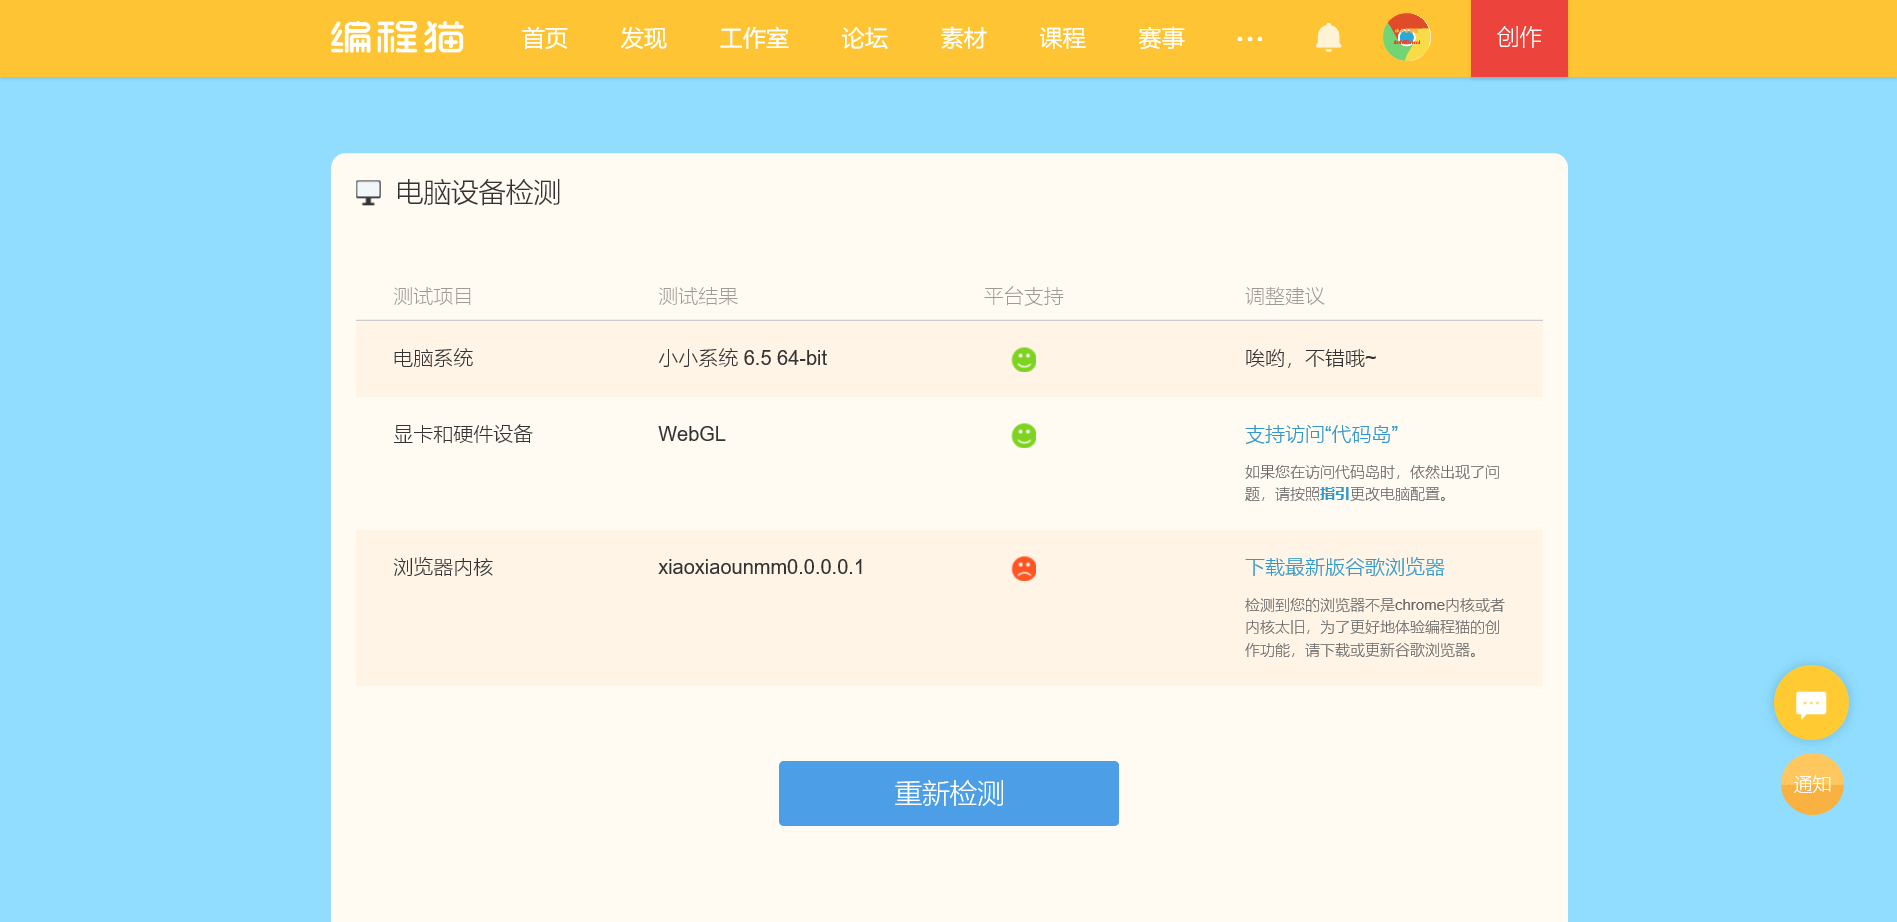Click the green smiley for 电脑系统
1897x922 pixels.
tap(1024, 359)
